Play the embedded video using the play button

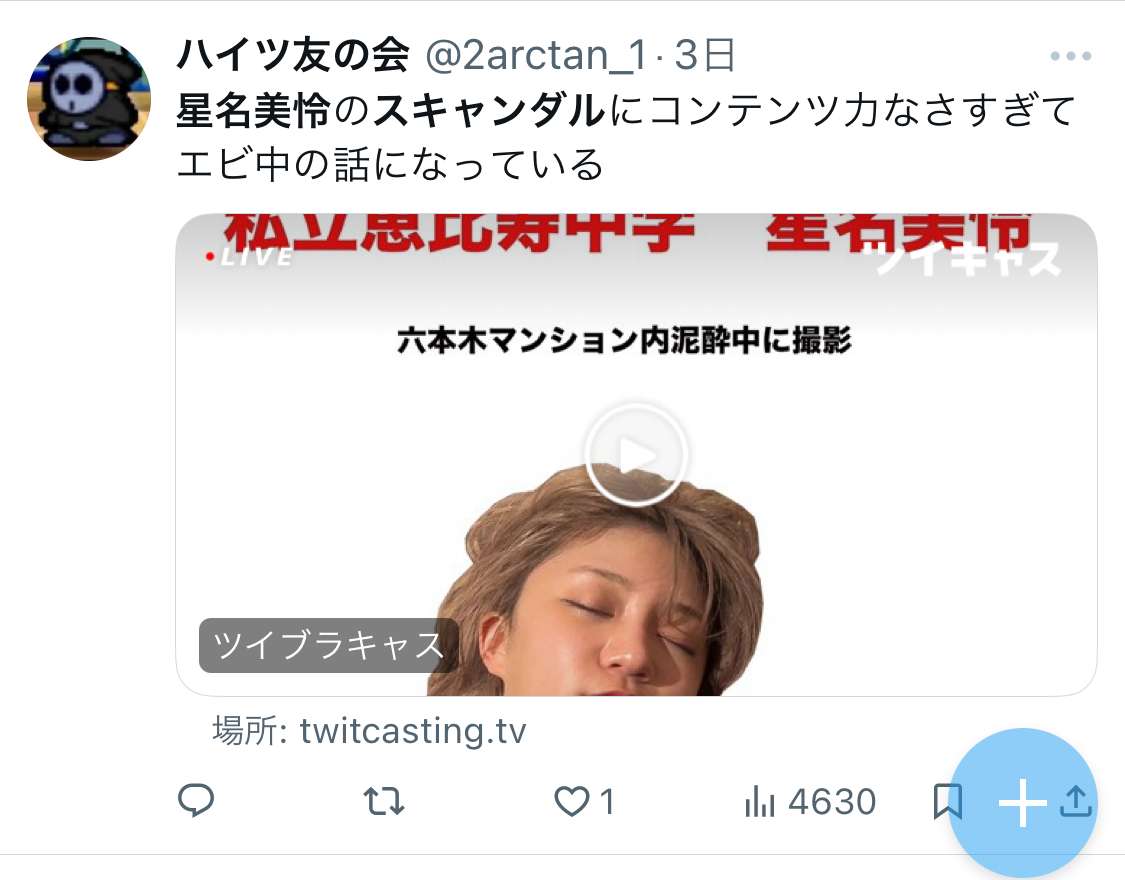pos(636,454)
